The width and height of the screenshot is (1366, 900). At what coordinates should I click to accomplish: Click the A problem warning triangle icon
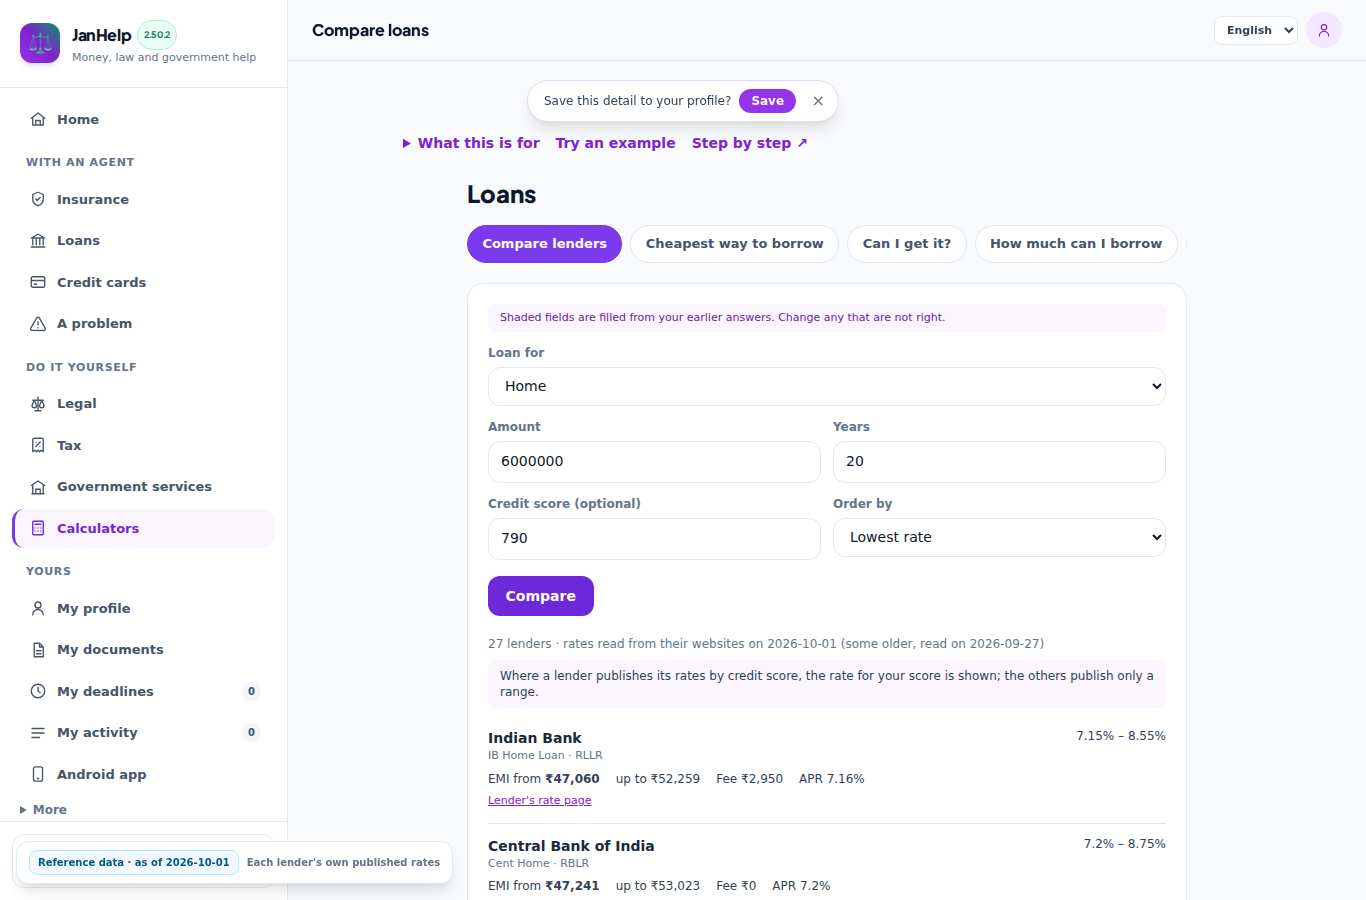[x=38, y=323]
